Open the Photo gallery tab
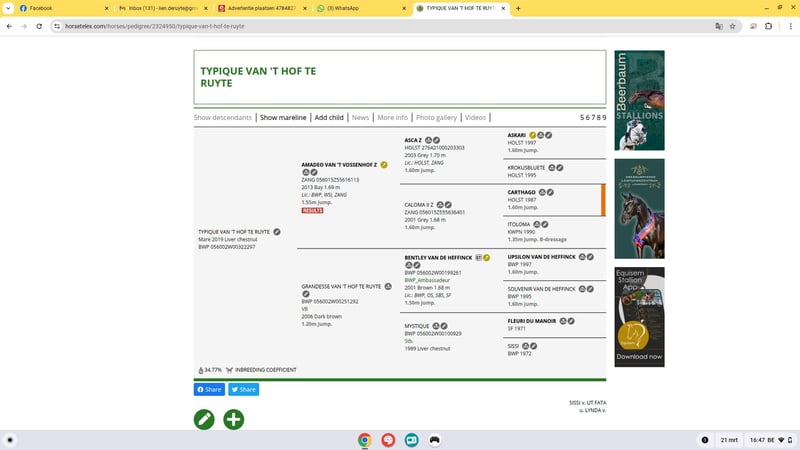The image size is (800, 450). coord(436,117)
